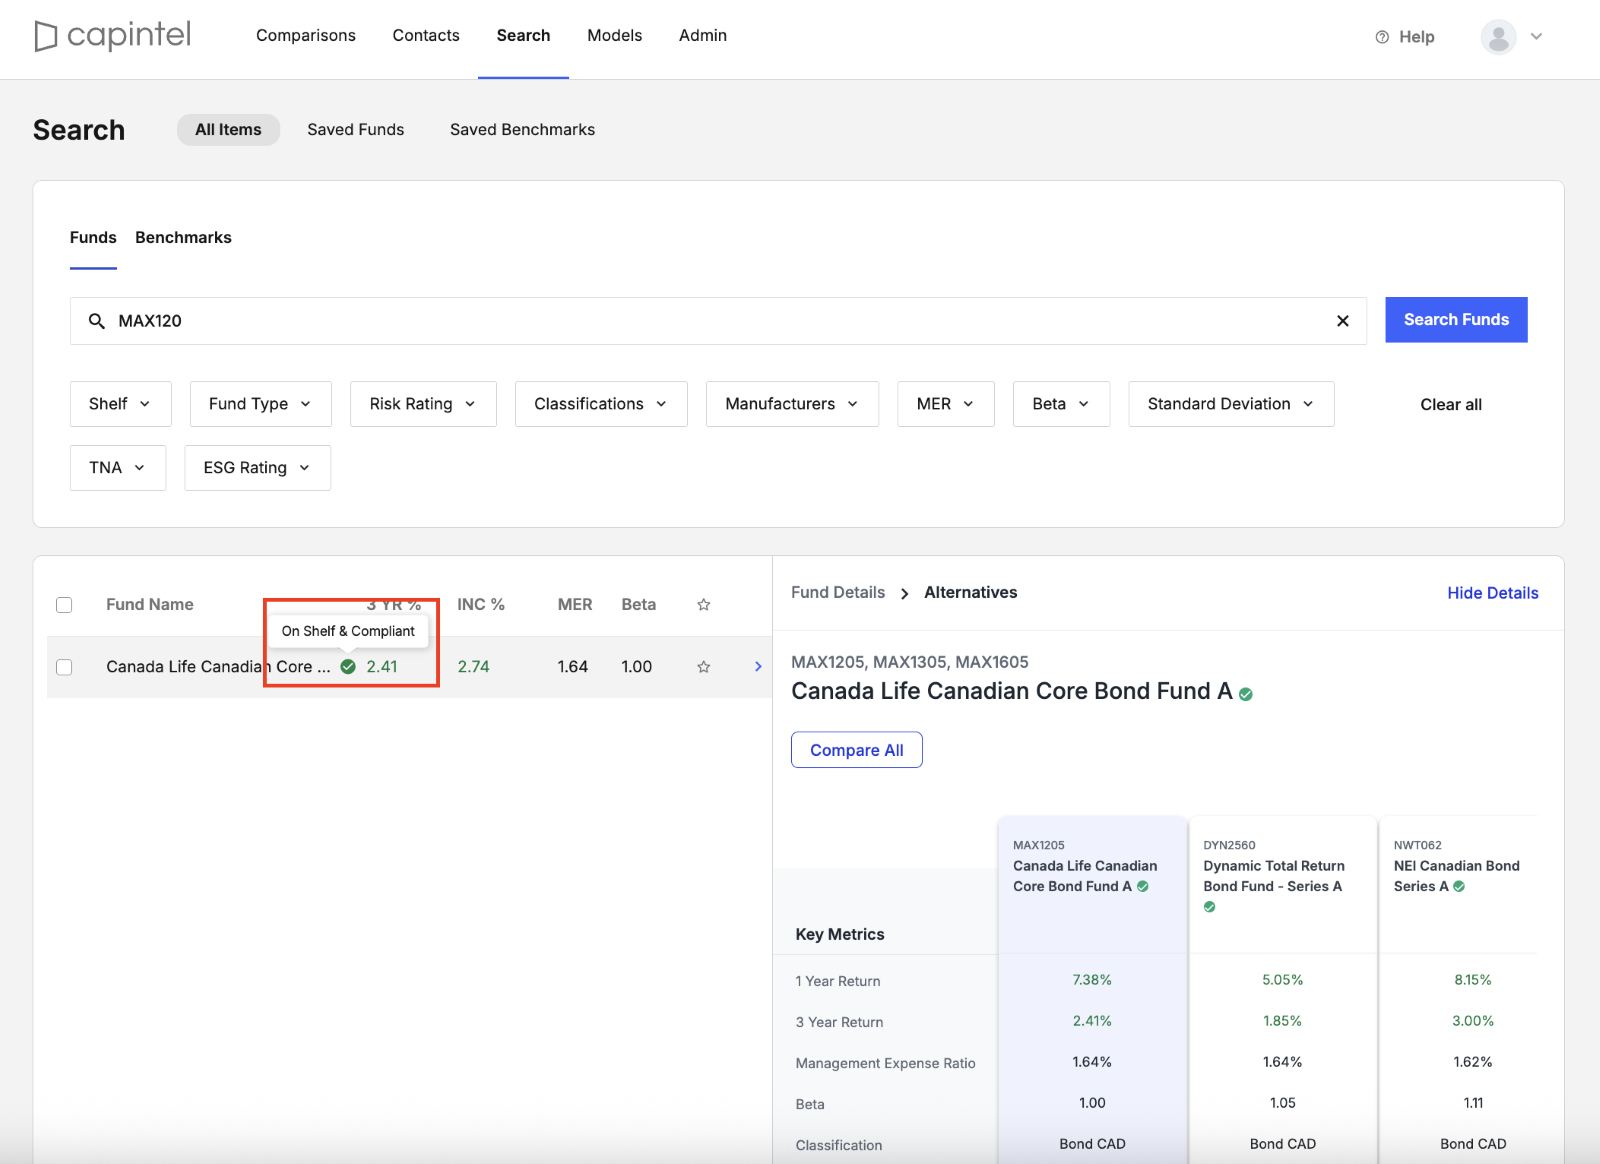Sort by Beta column header

pos(639,605)
